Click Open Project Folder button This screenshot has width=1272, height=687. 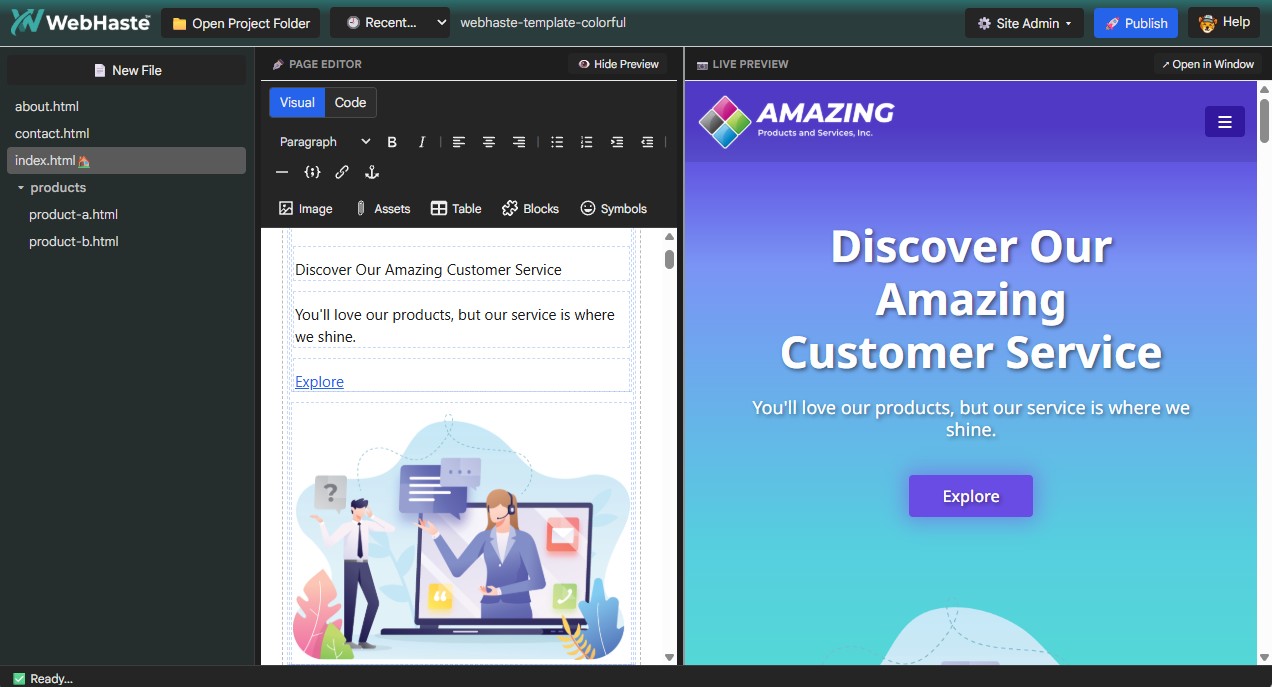click(x=240, y=23)
